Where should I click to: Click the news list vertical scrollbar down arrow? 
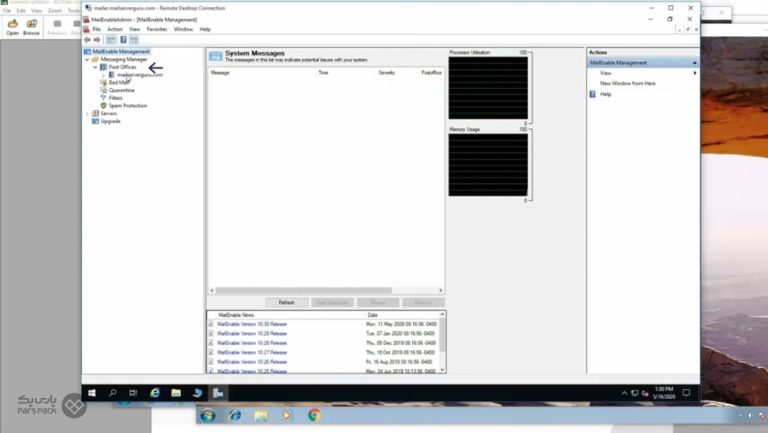pos(442,370)
